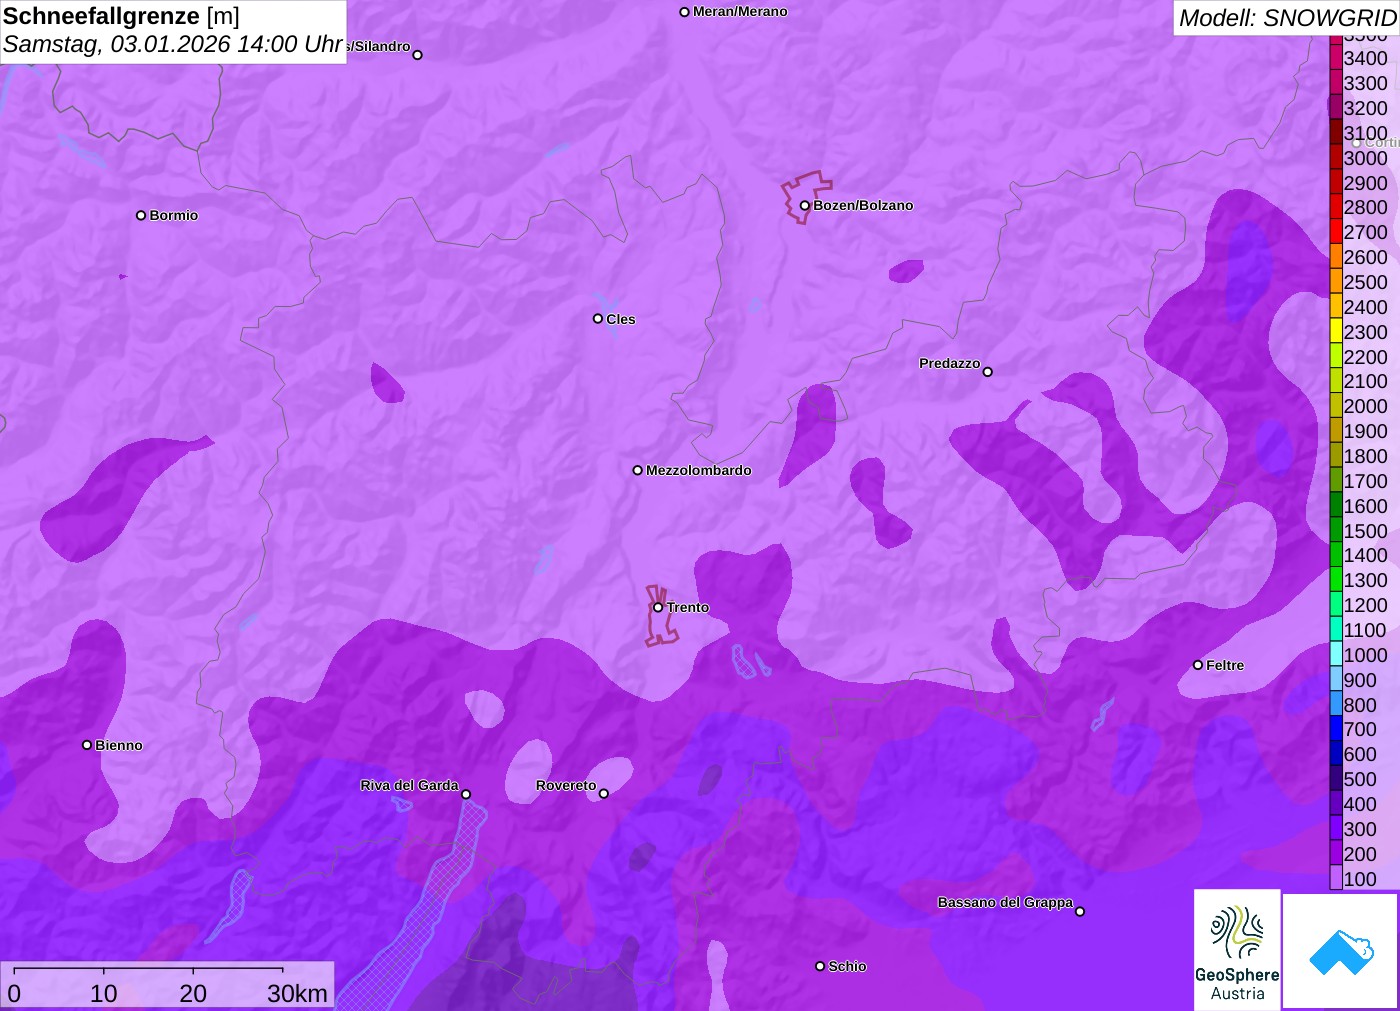Viewport: 1400px width, 1011px height.
Task: Click the Feltre label text
Action: pyautogui.click(x=1225, y=665)
